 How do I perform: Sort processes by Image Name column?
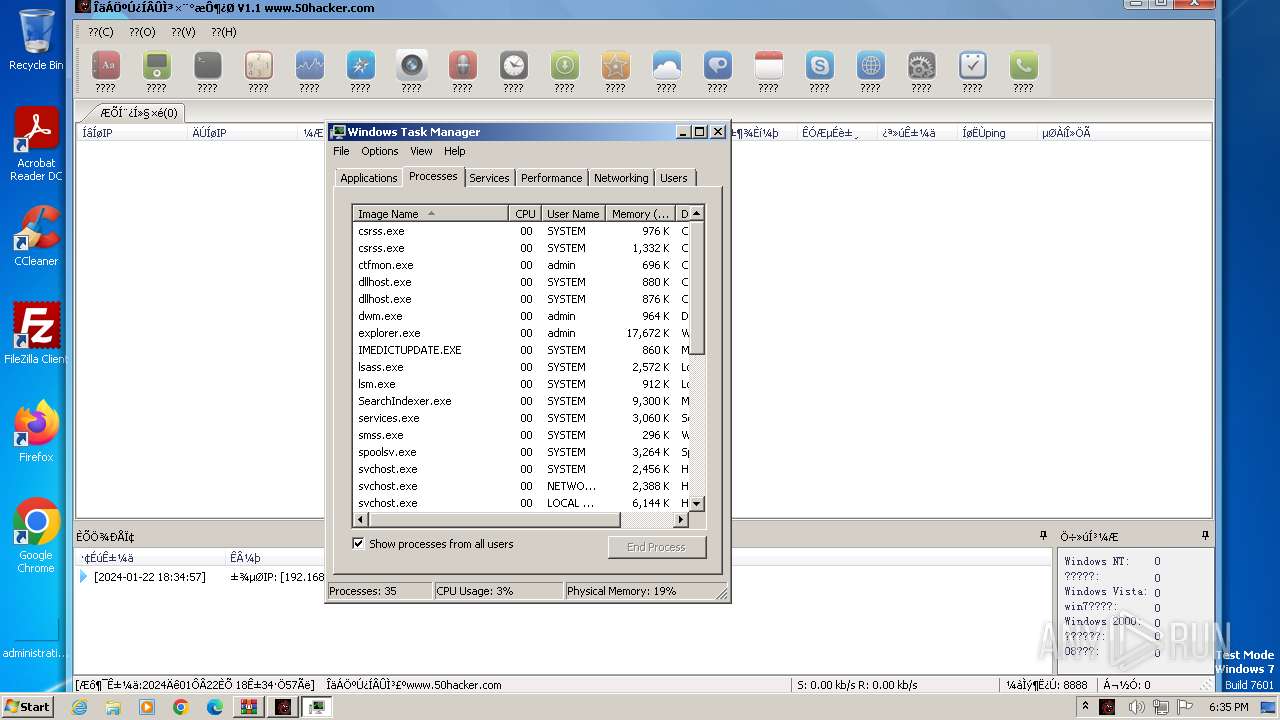coord(430,214)
